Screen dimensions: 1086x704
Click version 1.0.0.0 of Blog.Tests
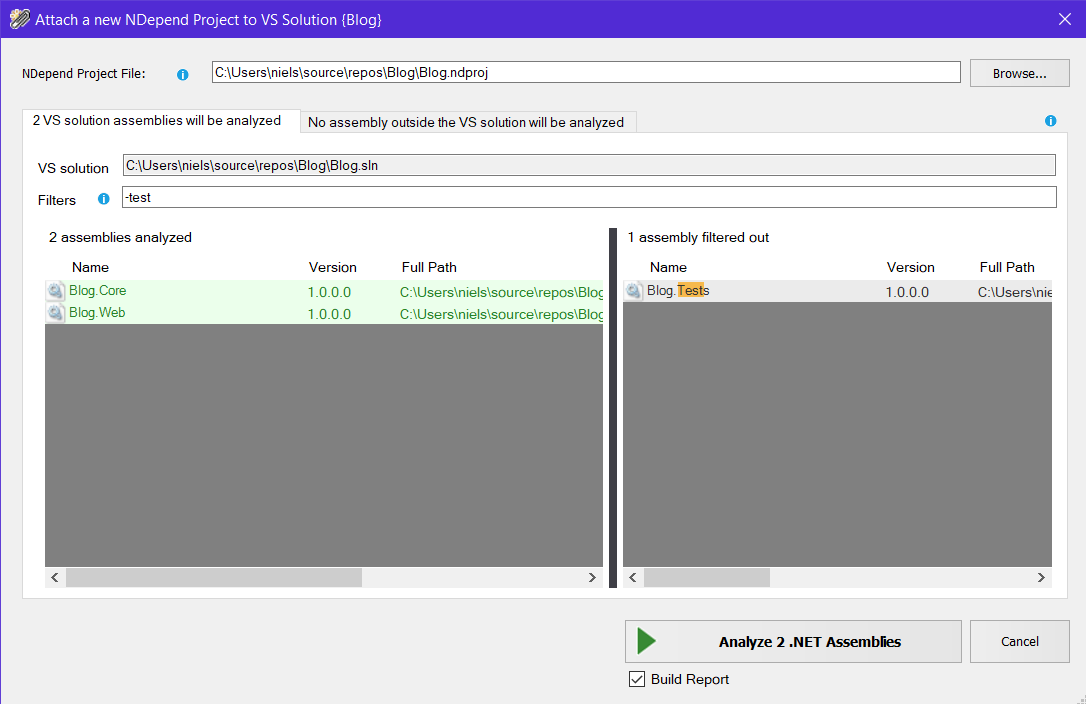(x=907, y=292)
